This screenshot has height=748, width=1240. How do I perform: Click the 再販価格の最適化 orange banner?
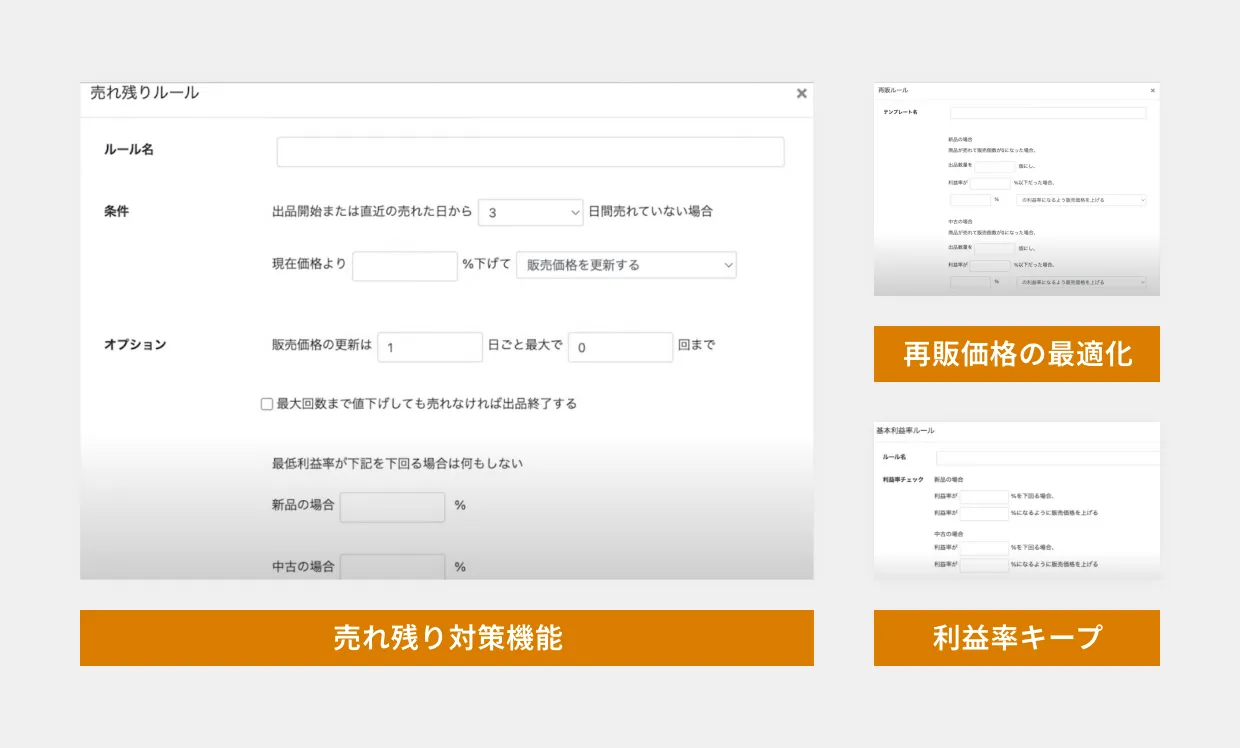(x=1017, y=354)
